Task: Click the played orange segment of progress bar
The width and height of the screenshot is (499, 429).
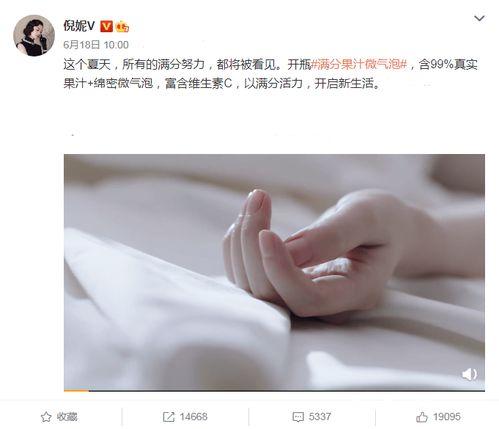Action: (x=76, y=390)
